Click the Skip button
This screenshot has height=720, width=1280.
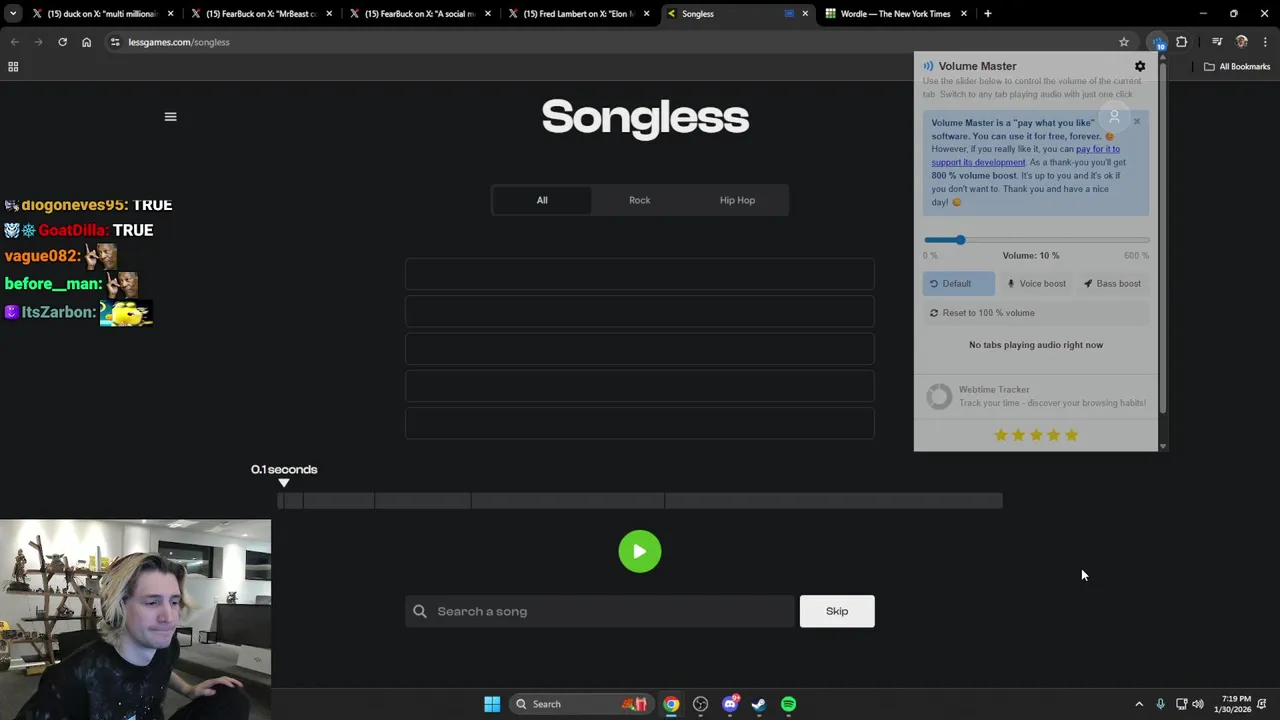click(837, 611)
